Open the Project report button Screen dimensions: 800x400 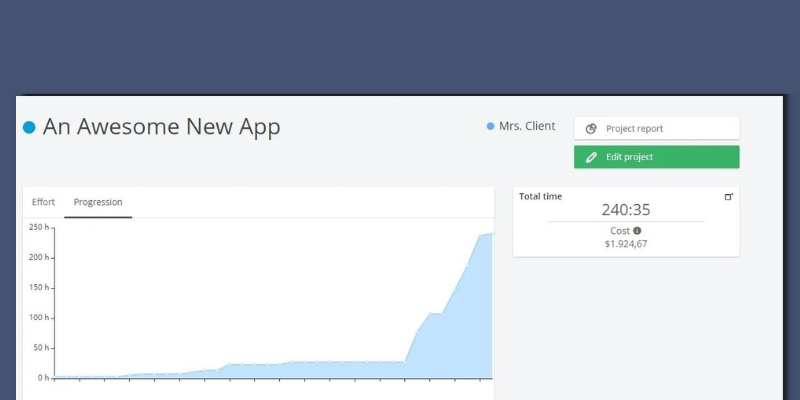[656, 129]
